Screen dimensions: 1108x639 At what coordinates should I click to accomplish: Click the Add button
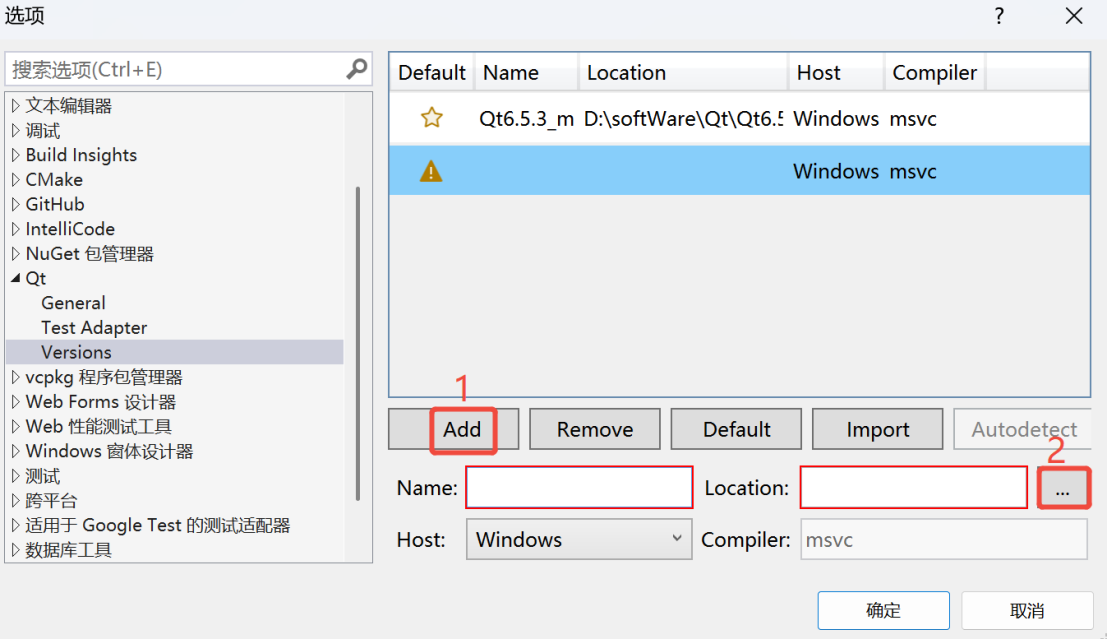462,428
